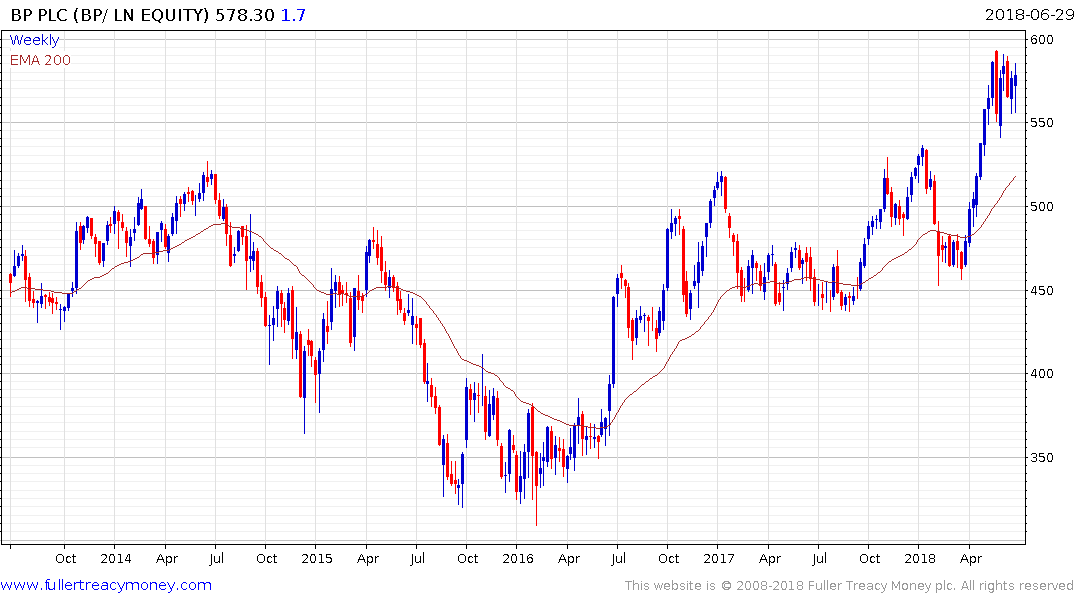Select the price change value 1.7

[293, 15]
